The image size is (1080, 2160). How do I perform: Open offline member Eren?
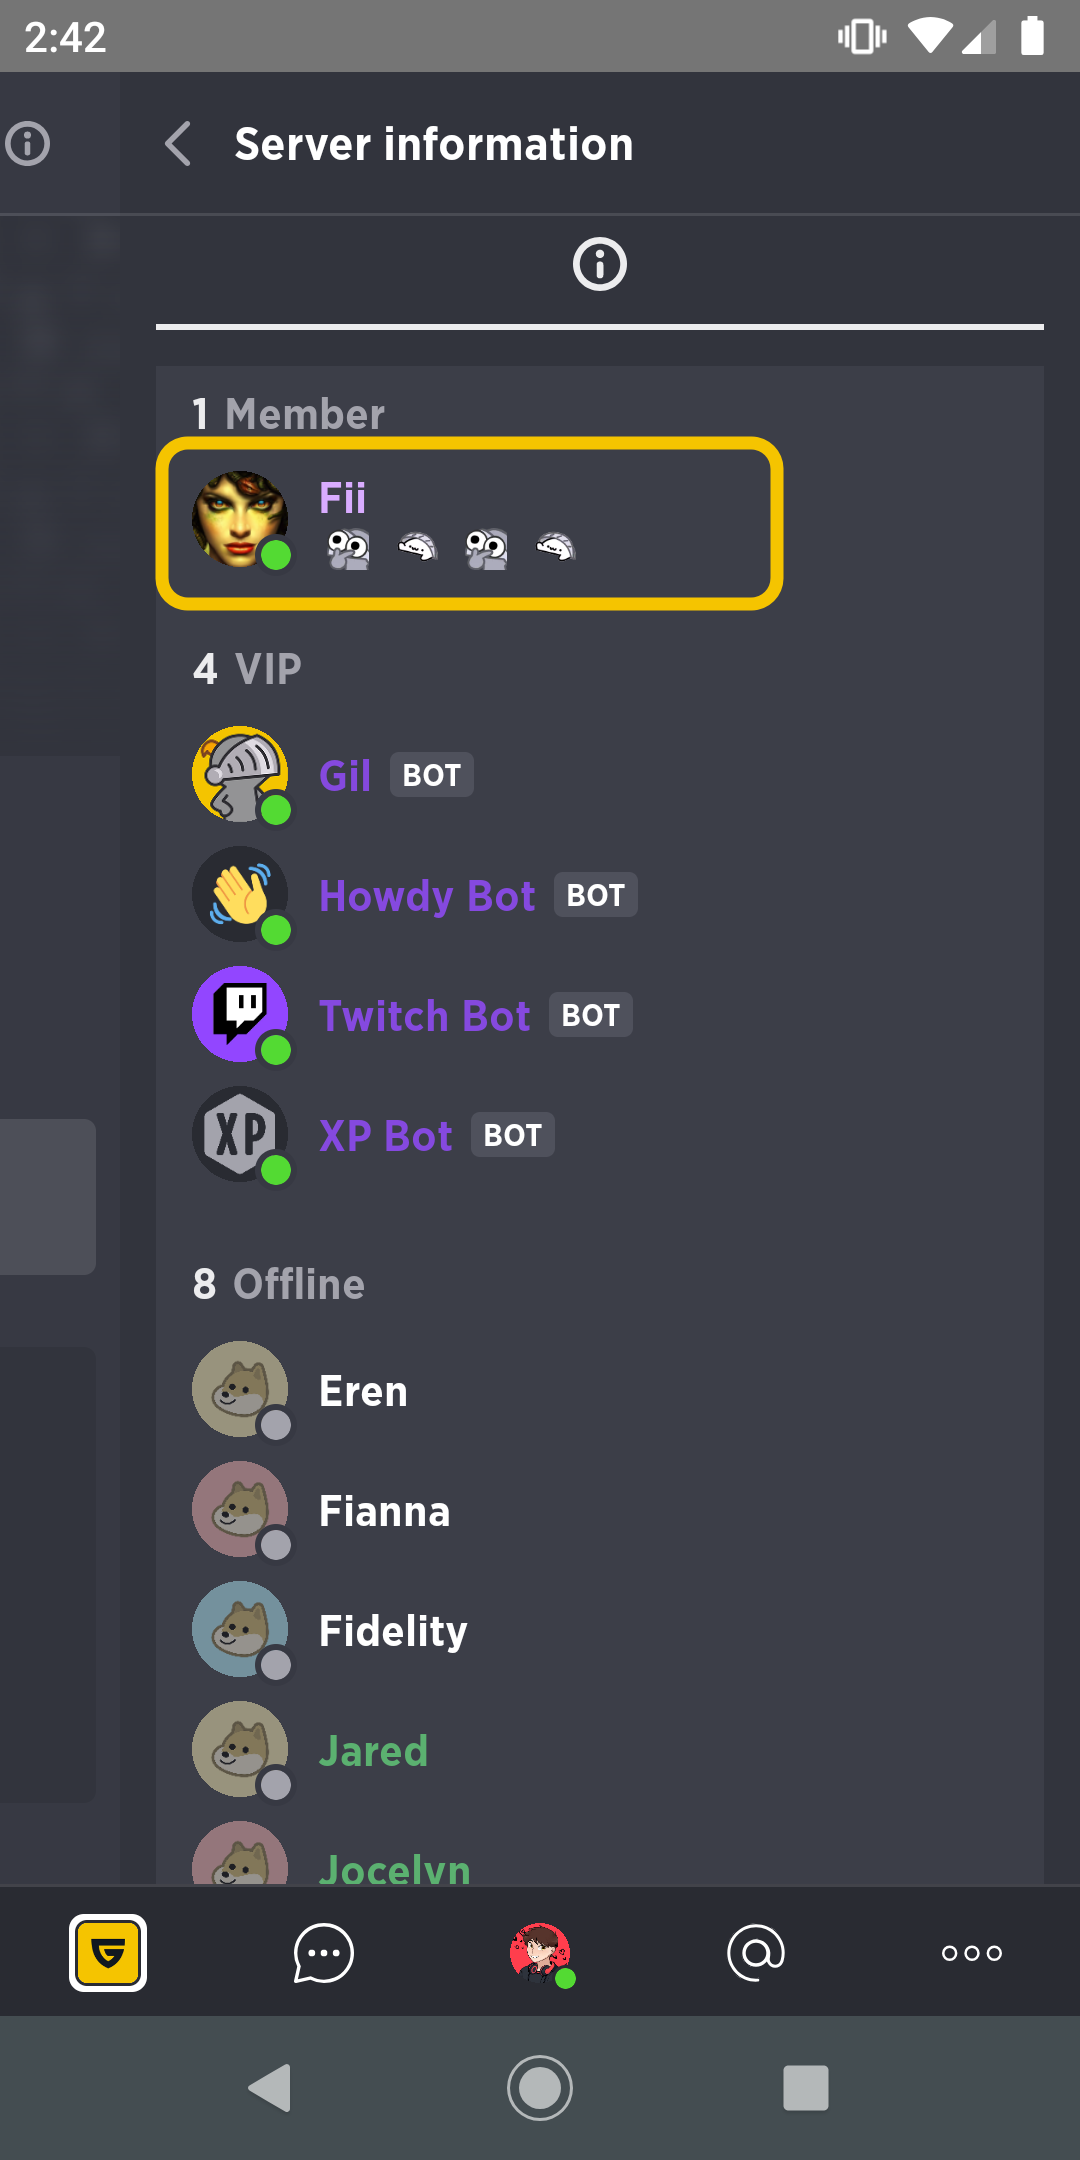pyautogui.click(x=600, y=1390)
